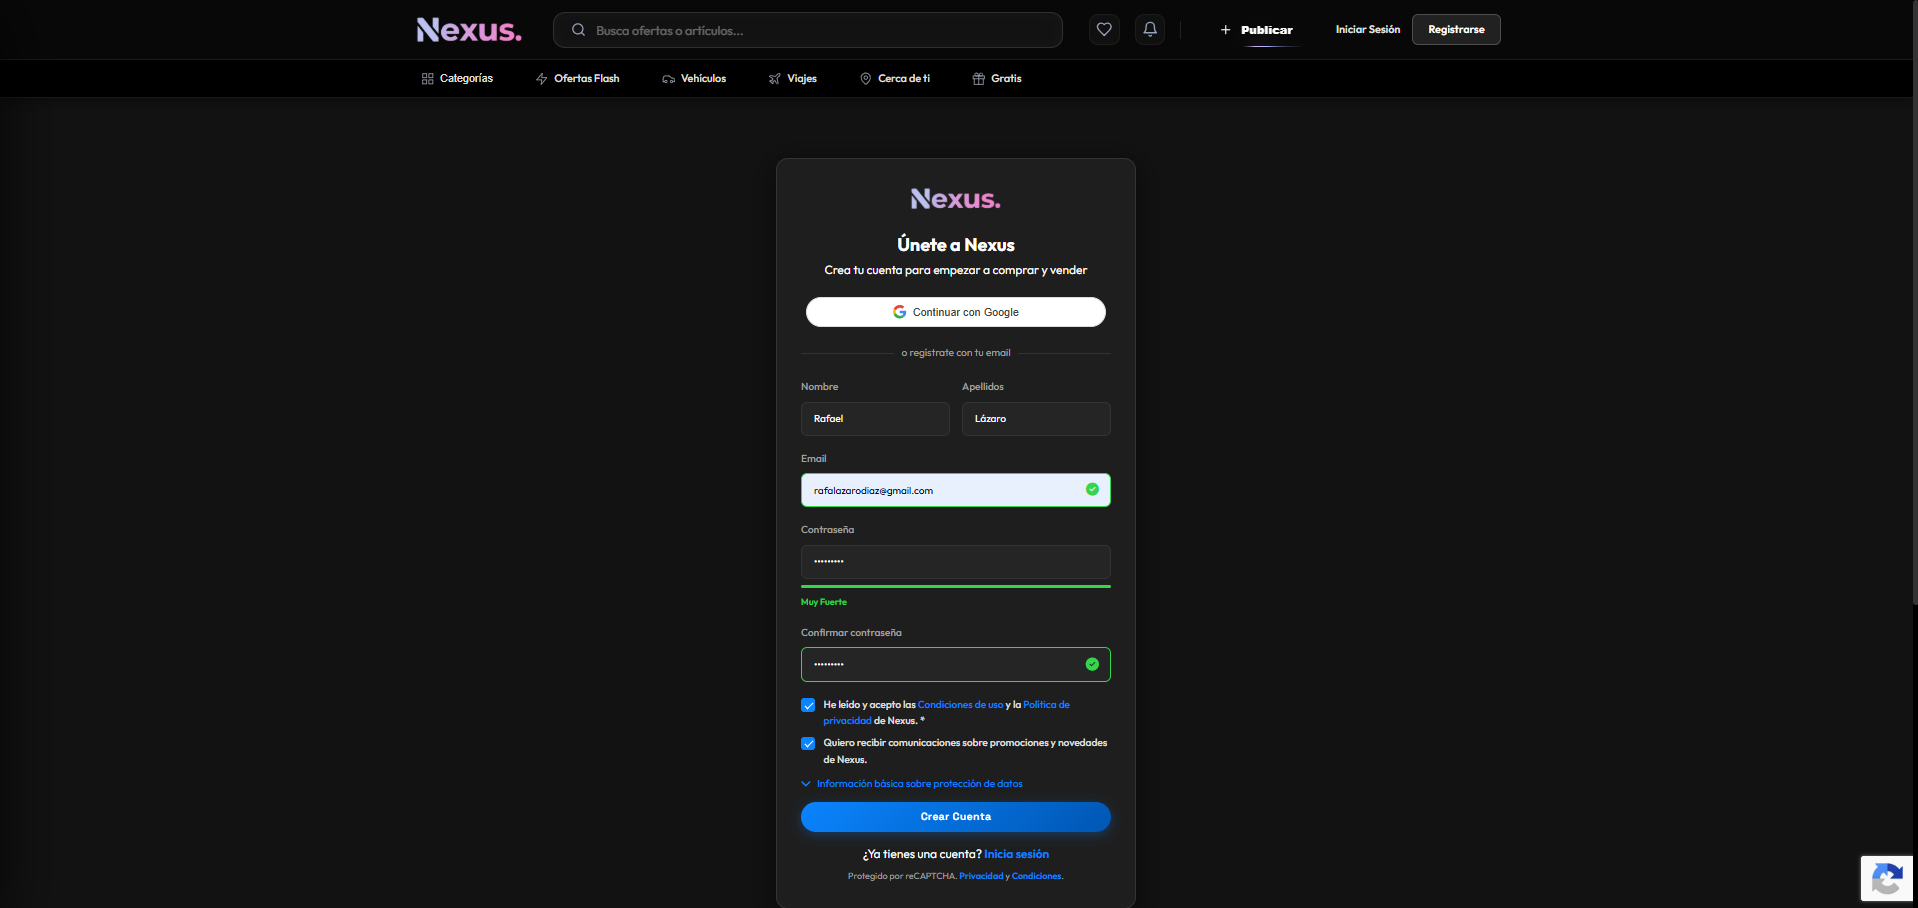Viewport: 1918px width, 908px height.
Task: Click the Nexus logo in the header
Action: click(469, 30)
